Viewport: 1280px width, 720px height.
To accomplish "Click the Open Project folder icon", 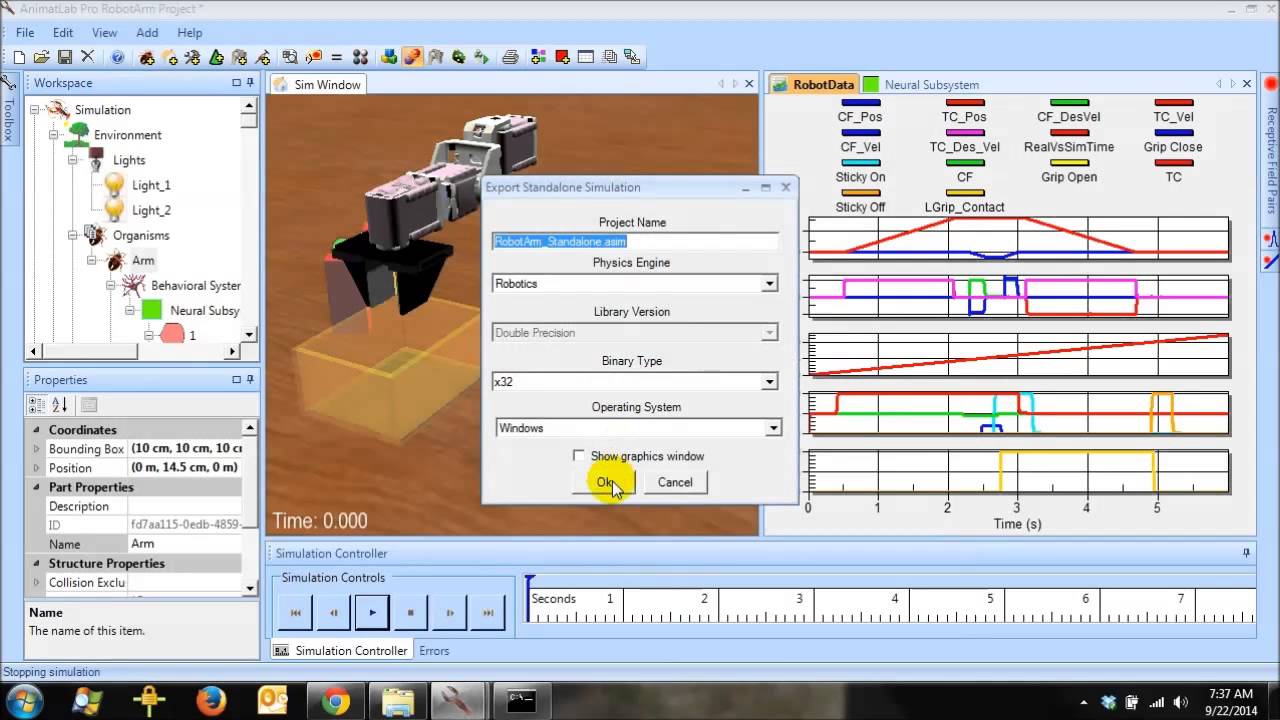I will coord(42,58).
